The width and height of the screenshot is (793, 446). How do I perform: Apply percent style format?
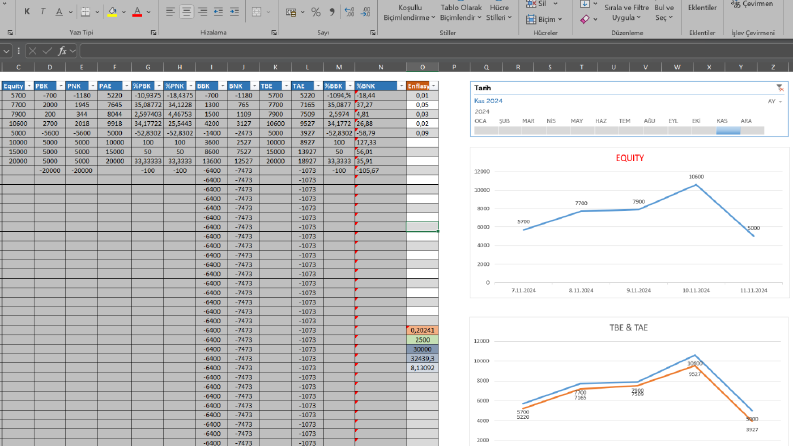tap(316, 12)
